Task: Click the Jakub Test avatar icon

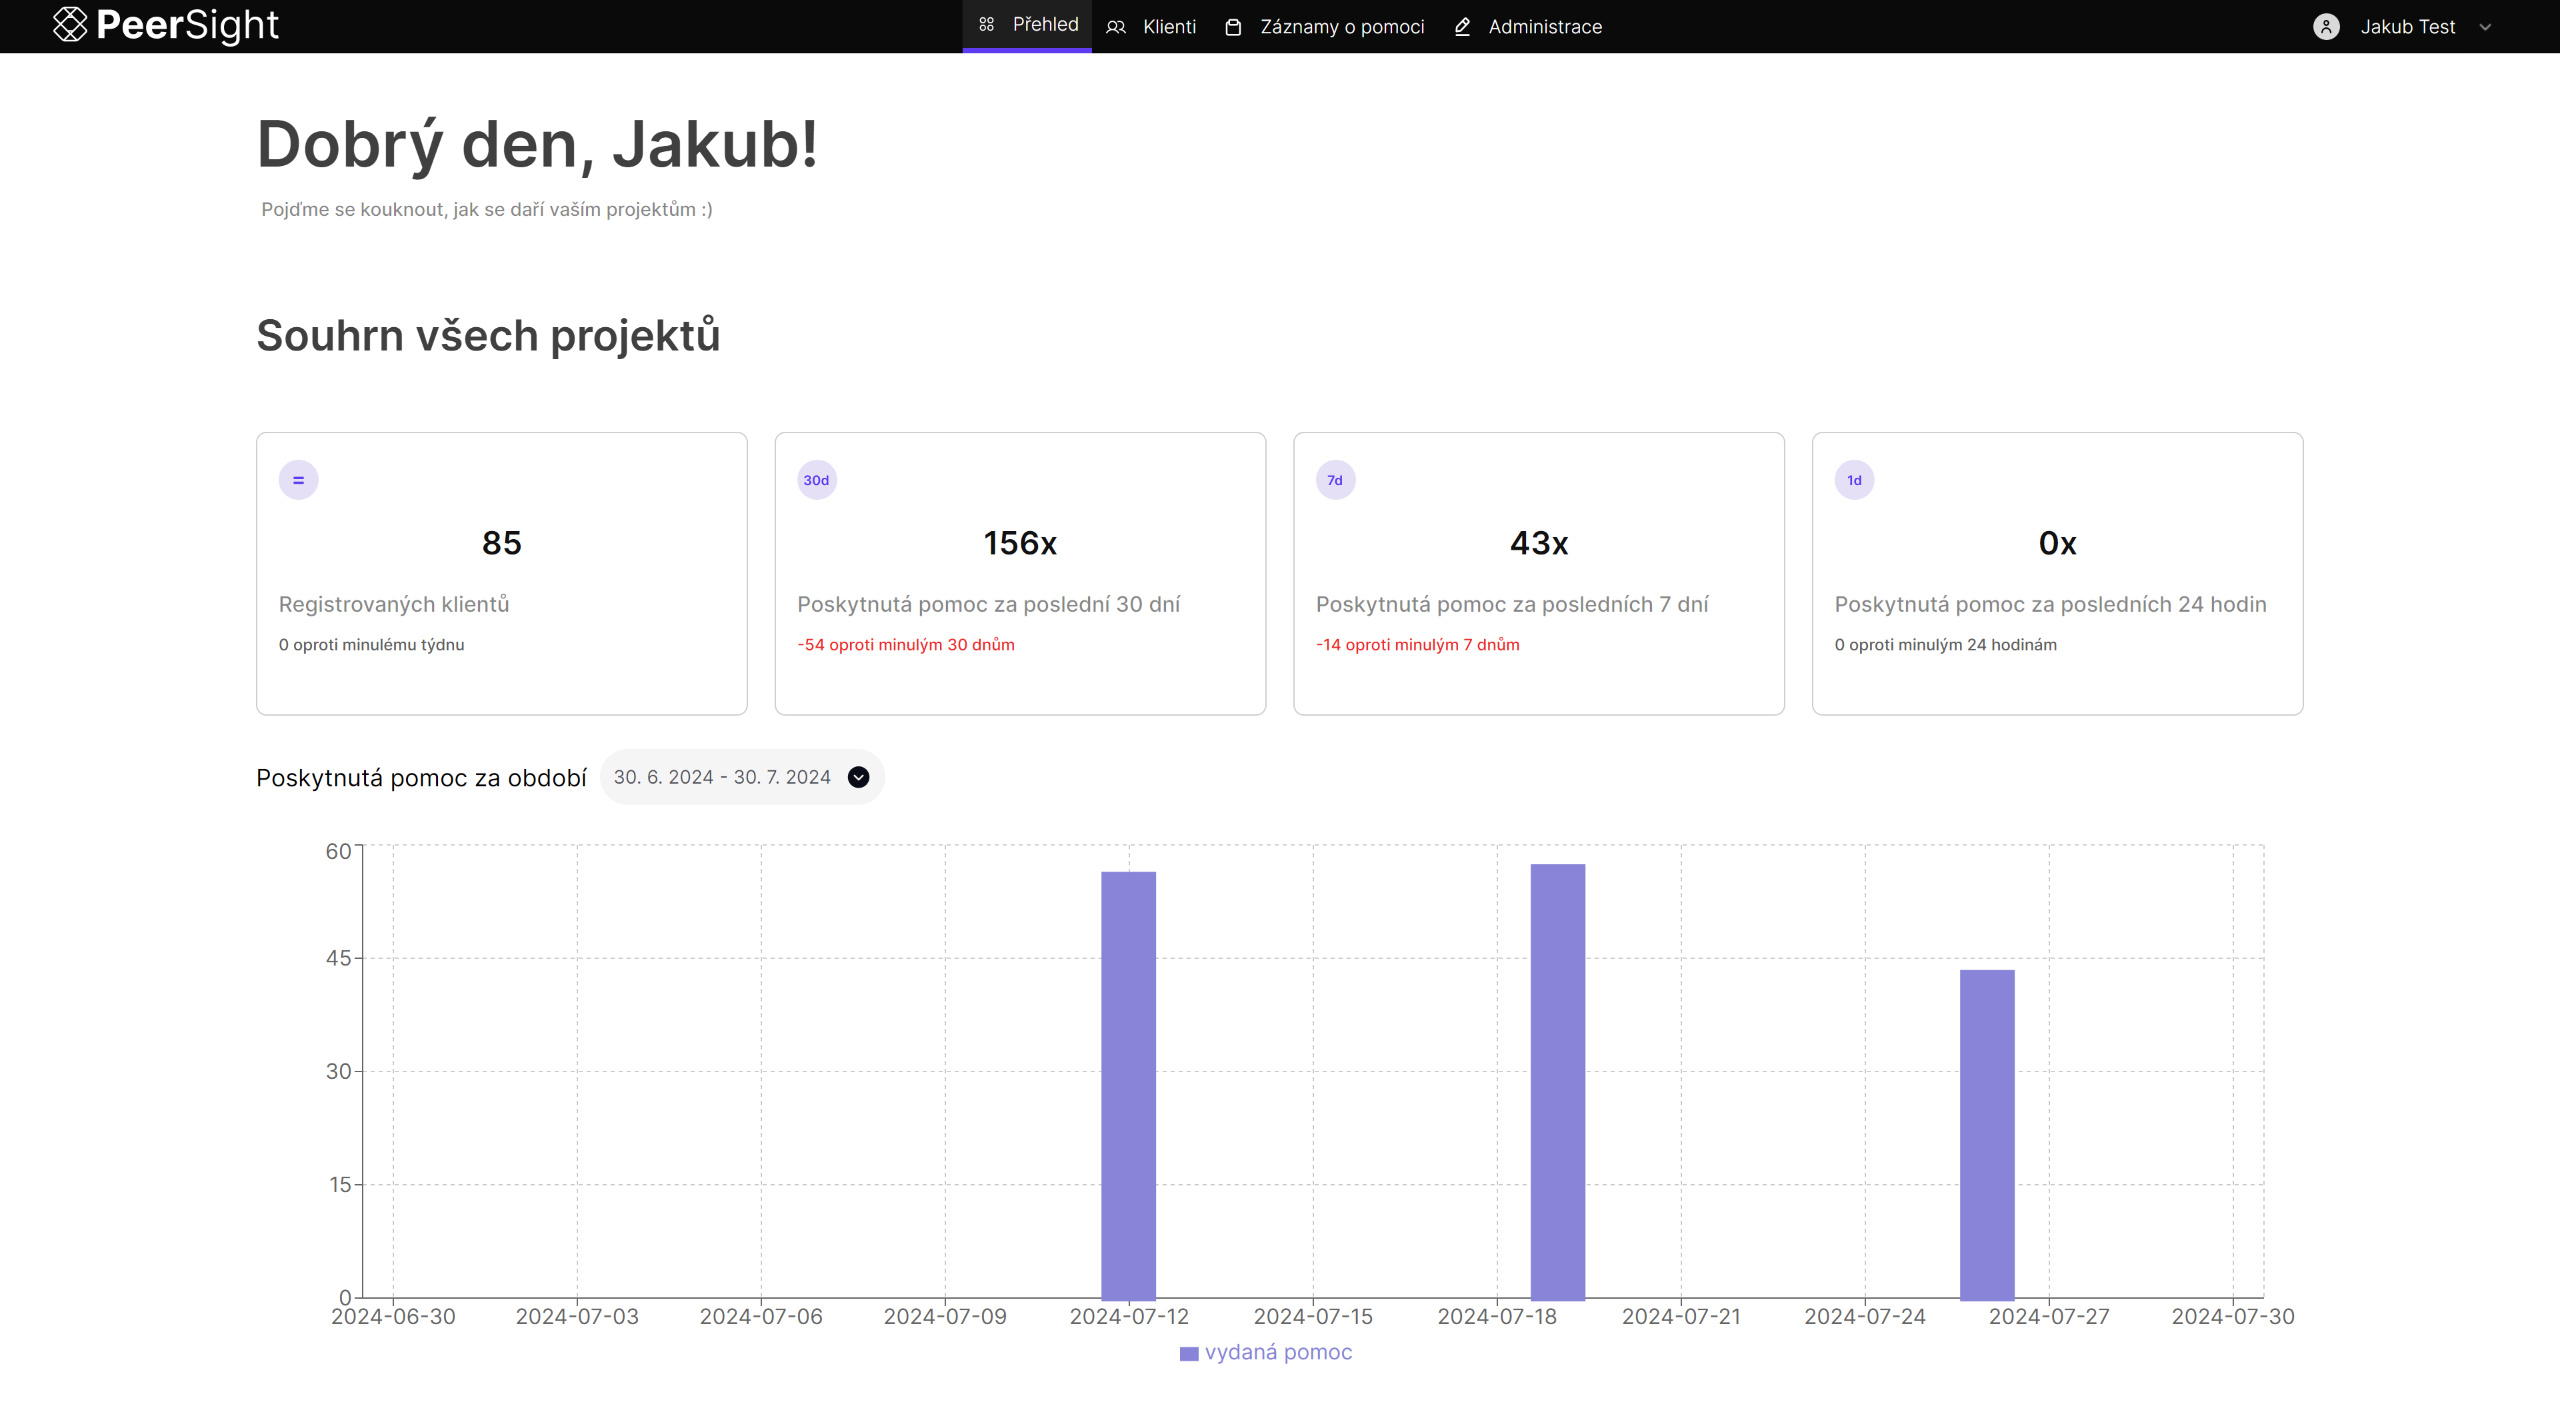Action: click(2326, 27)
